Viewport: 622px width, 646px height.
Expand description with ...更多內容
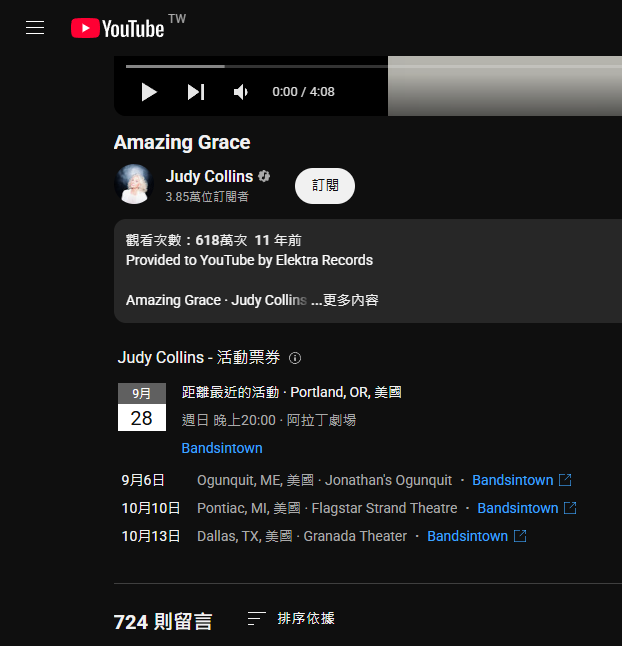(x=344, y=300)
